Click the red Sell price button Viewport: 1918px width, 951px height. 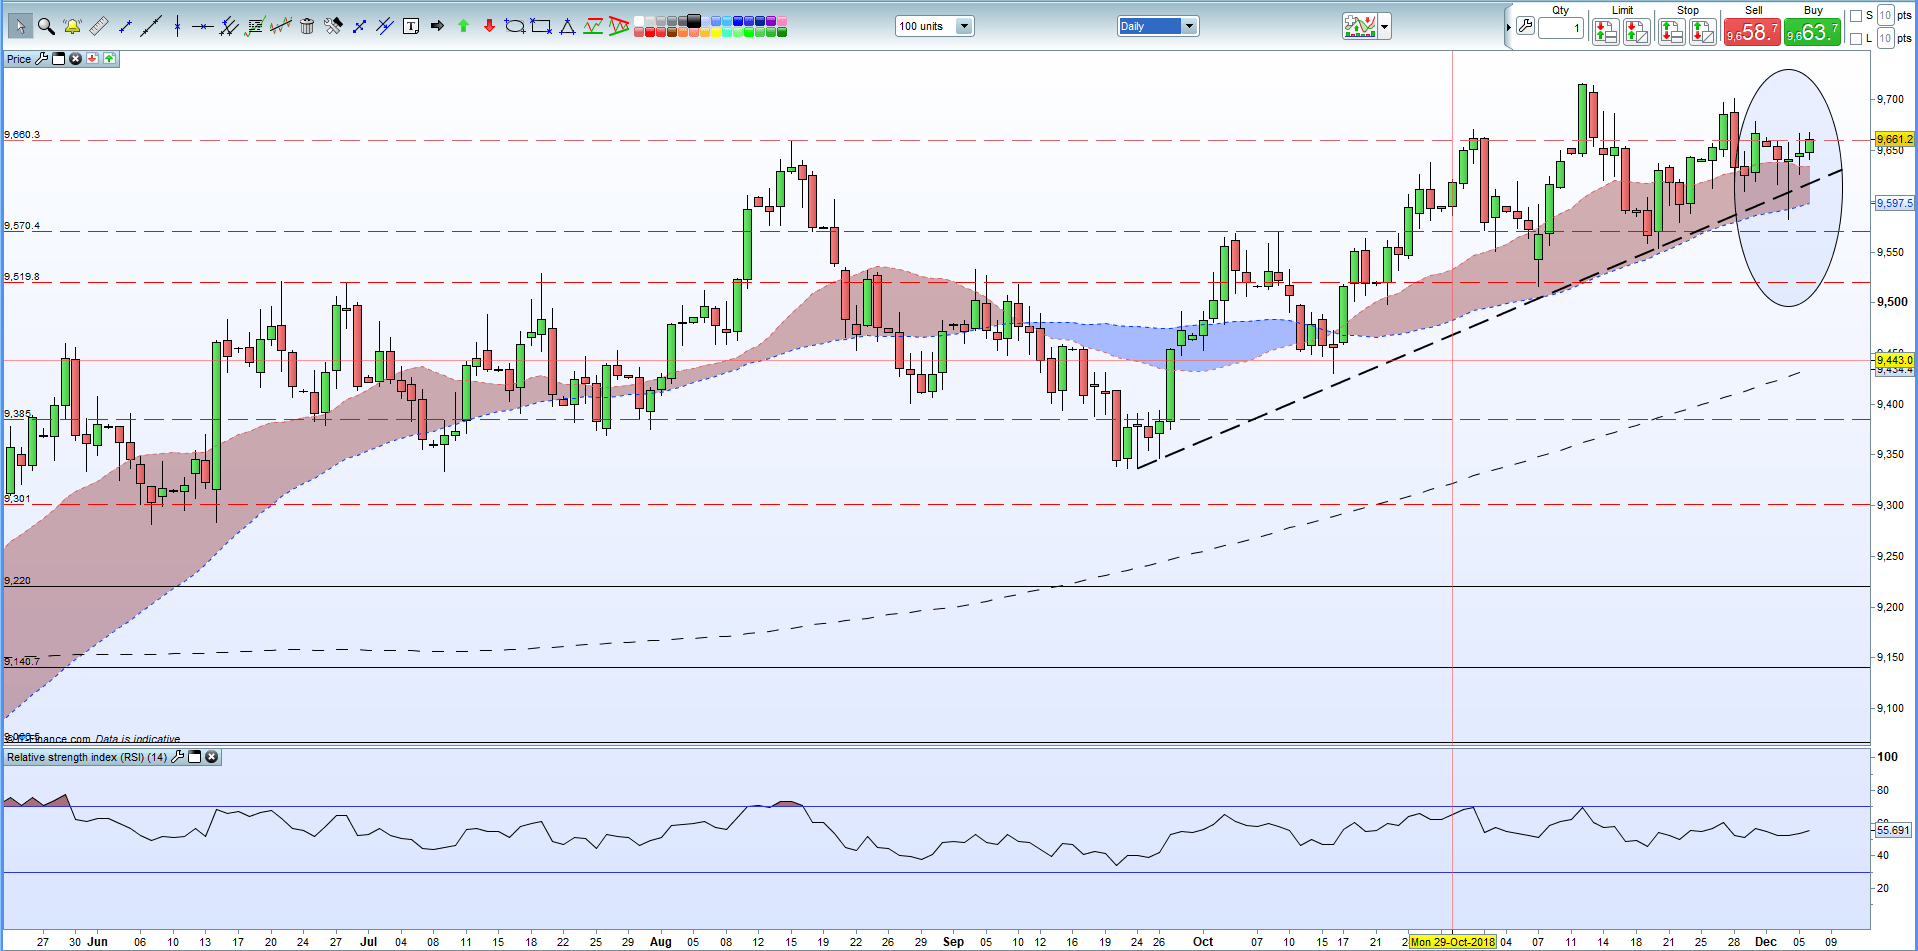1752,32
